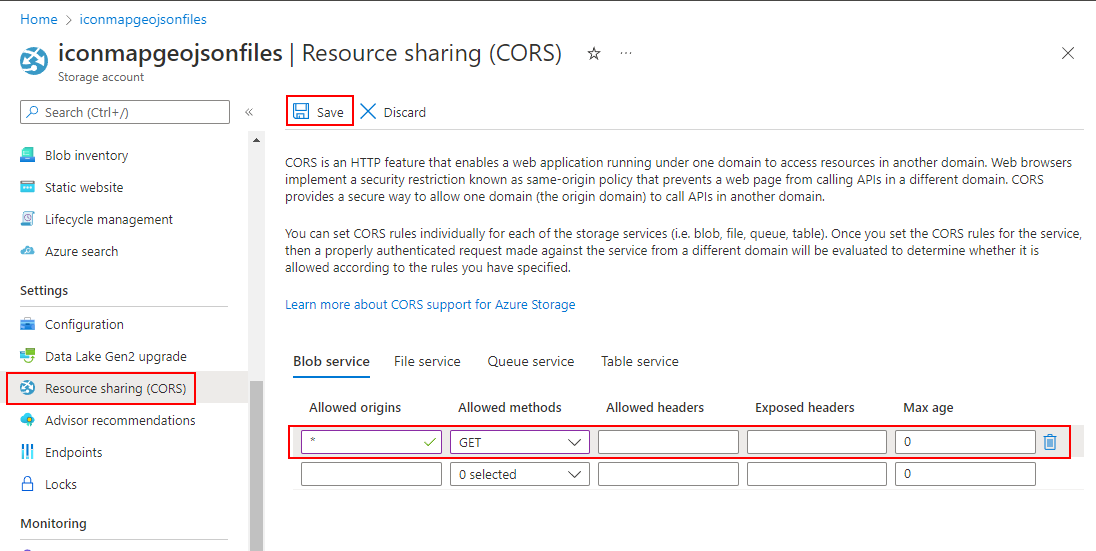Click Max age field in second row

pos(965,474)
